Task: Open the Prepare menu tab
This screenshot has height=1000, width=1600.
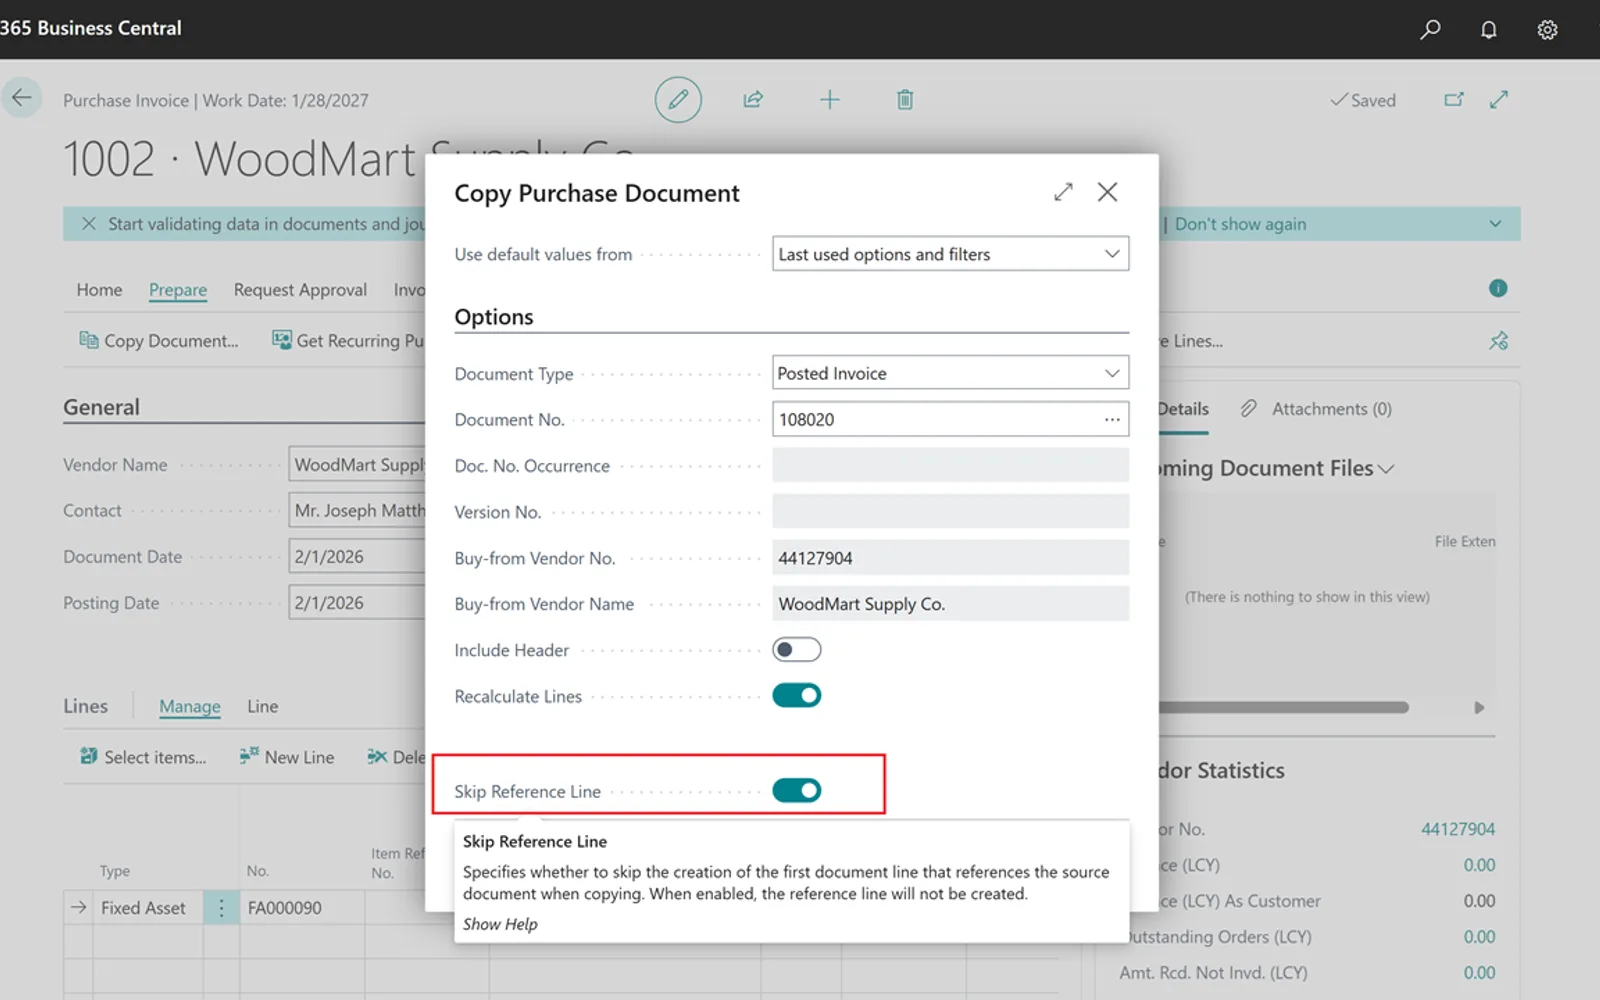Action: tap(178, 290)
